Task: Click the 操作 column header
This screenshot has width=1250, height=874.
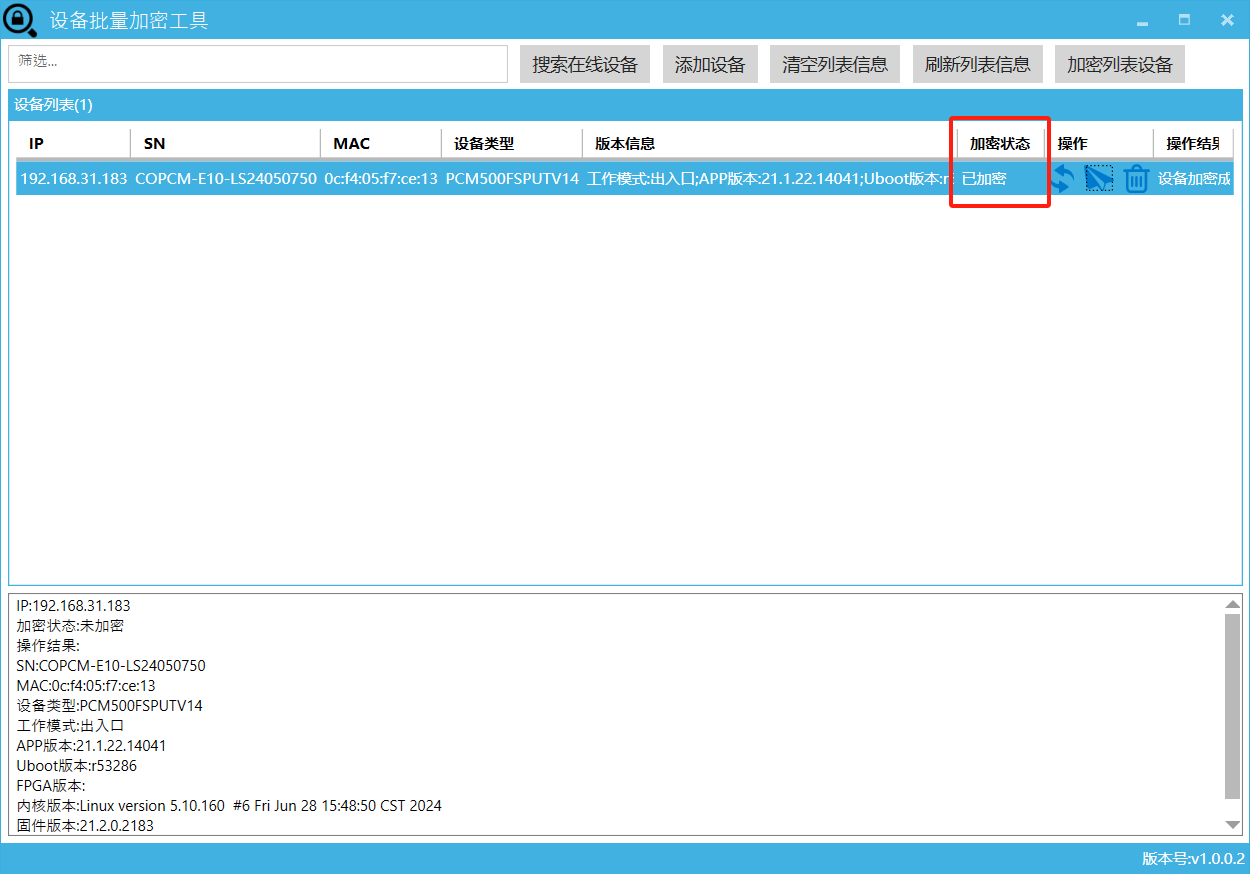Action: tap(1099, 144)
